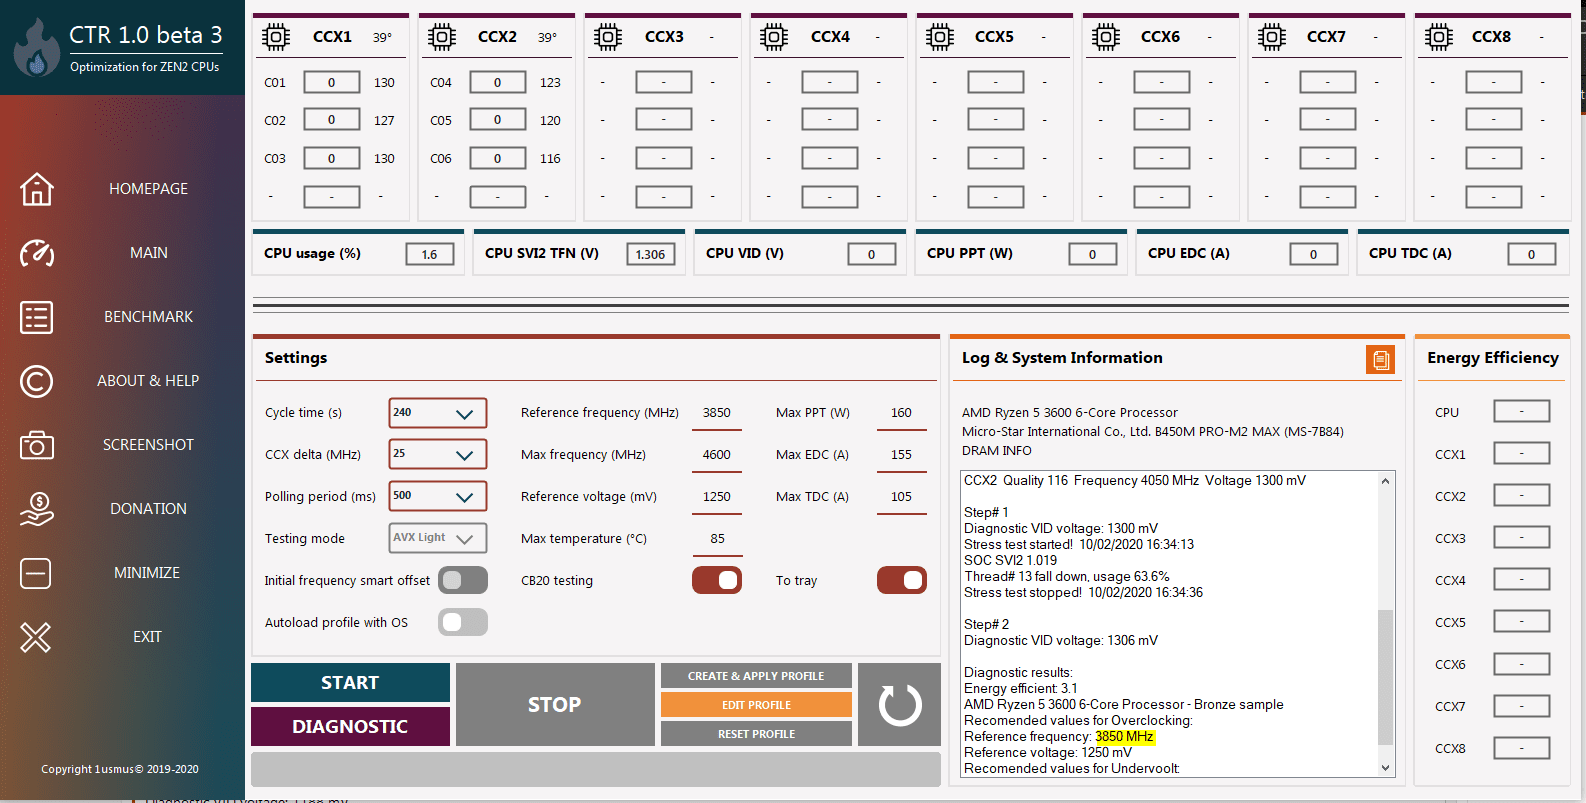Open the DONATION page
Screen dimensions: 1586x803
(148, 509)
